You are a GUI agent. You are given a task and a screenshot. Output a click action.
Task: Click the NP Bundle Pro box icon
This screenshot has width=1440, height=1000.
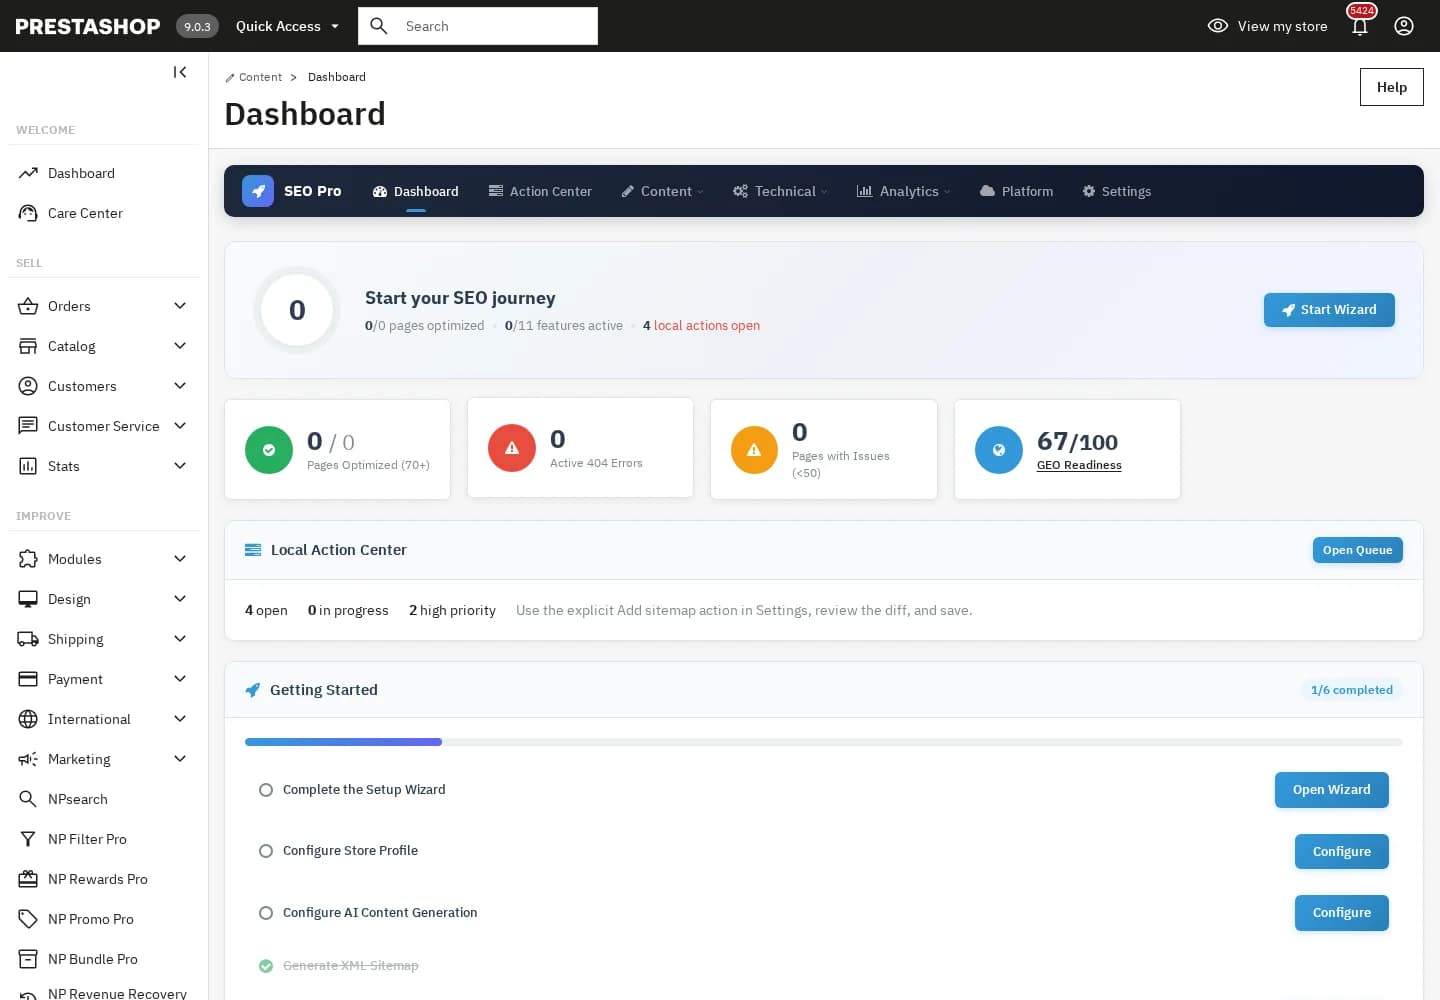pyautogui.click(x=28, y=959)
